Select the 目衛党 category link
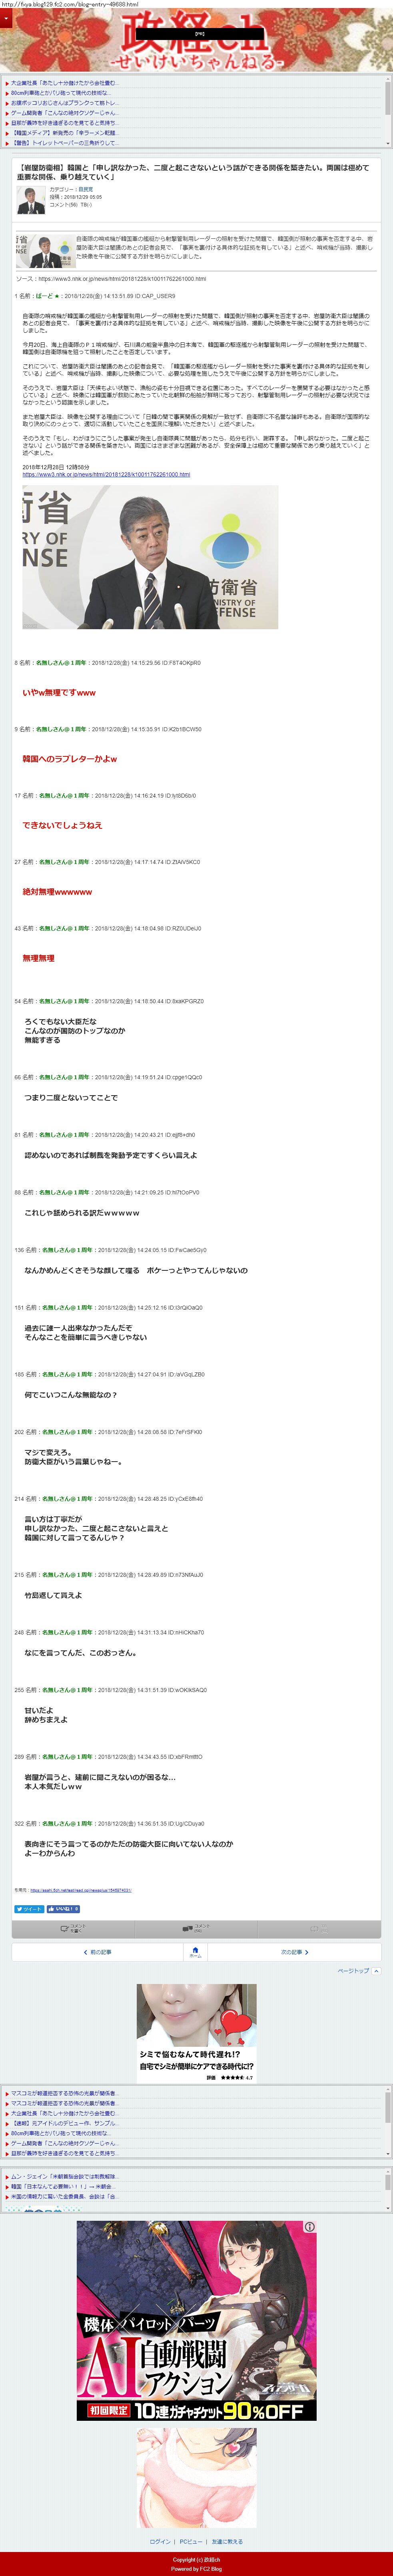Viewport: 393px width, 2576px height. [85, 189]
